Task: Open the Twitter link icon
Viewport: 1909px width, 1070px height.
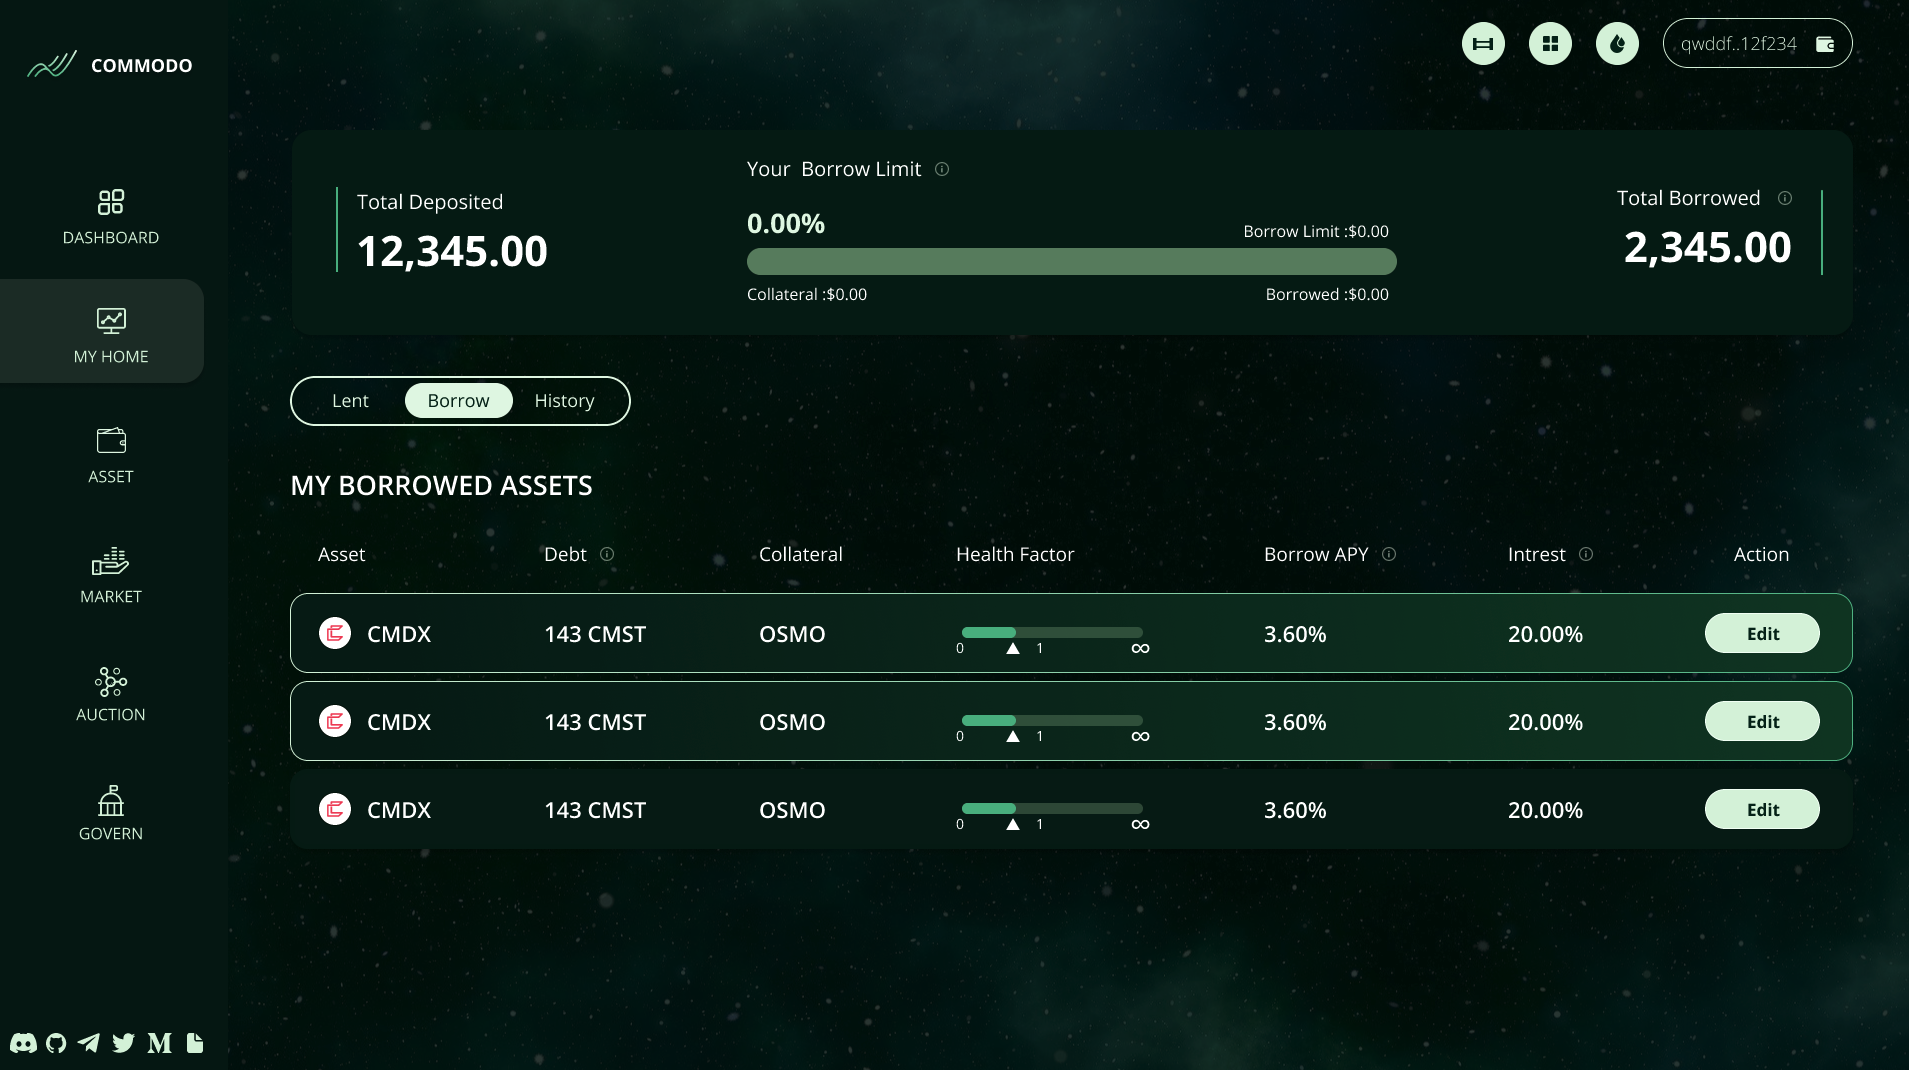Action: click(x=123, y=1043)
